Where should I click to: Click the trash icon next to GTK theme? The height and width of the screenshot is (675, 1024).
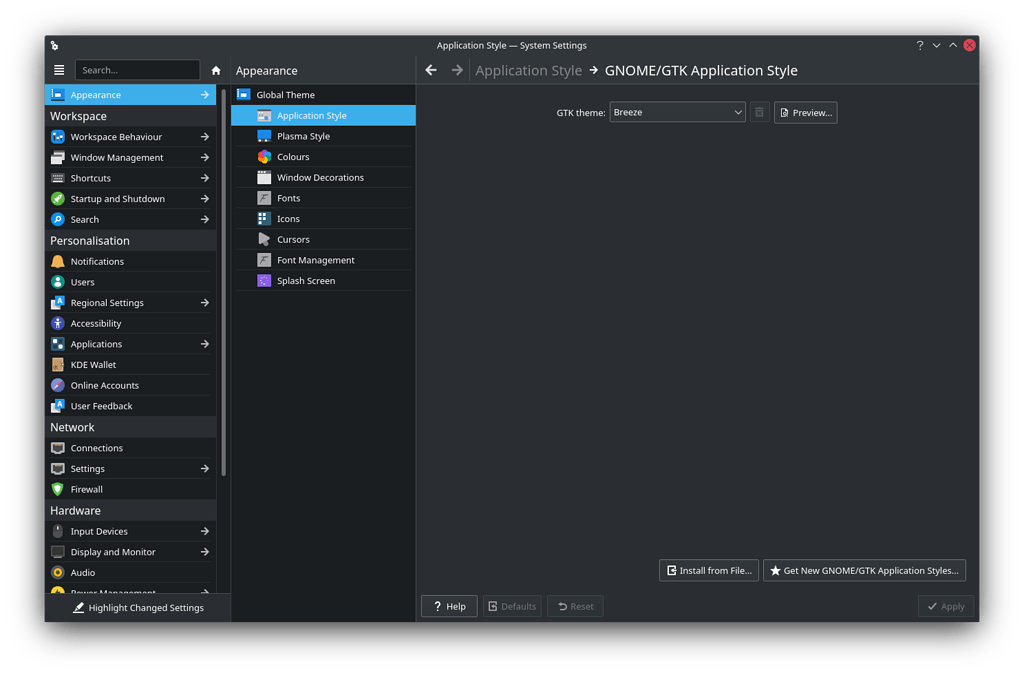[x=759, y=112]
